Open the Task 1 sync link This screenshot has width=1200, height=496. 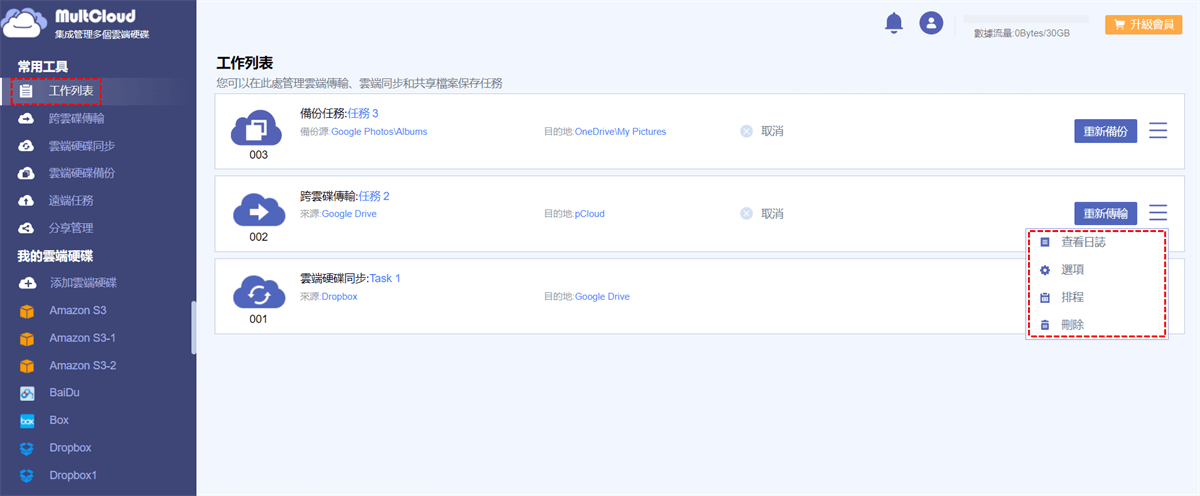(x=385, y=278)
